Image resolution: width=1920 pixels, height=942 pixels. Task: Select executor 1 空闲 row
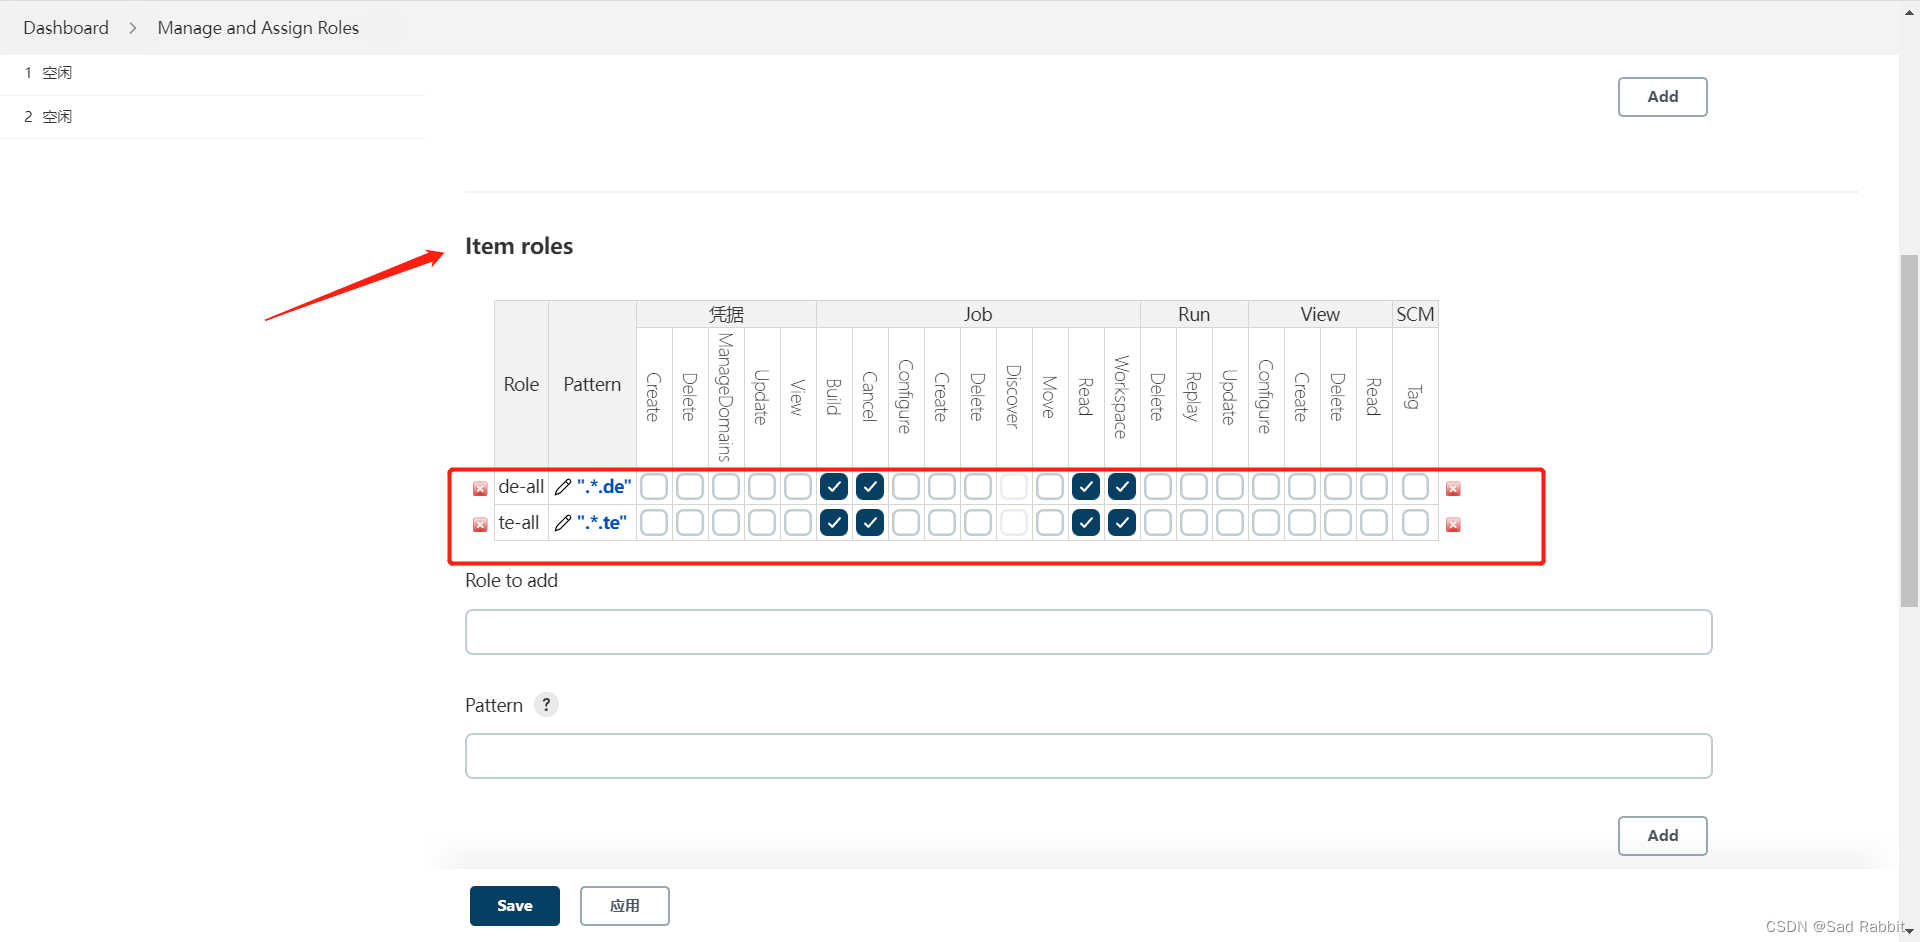point(212,73)
